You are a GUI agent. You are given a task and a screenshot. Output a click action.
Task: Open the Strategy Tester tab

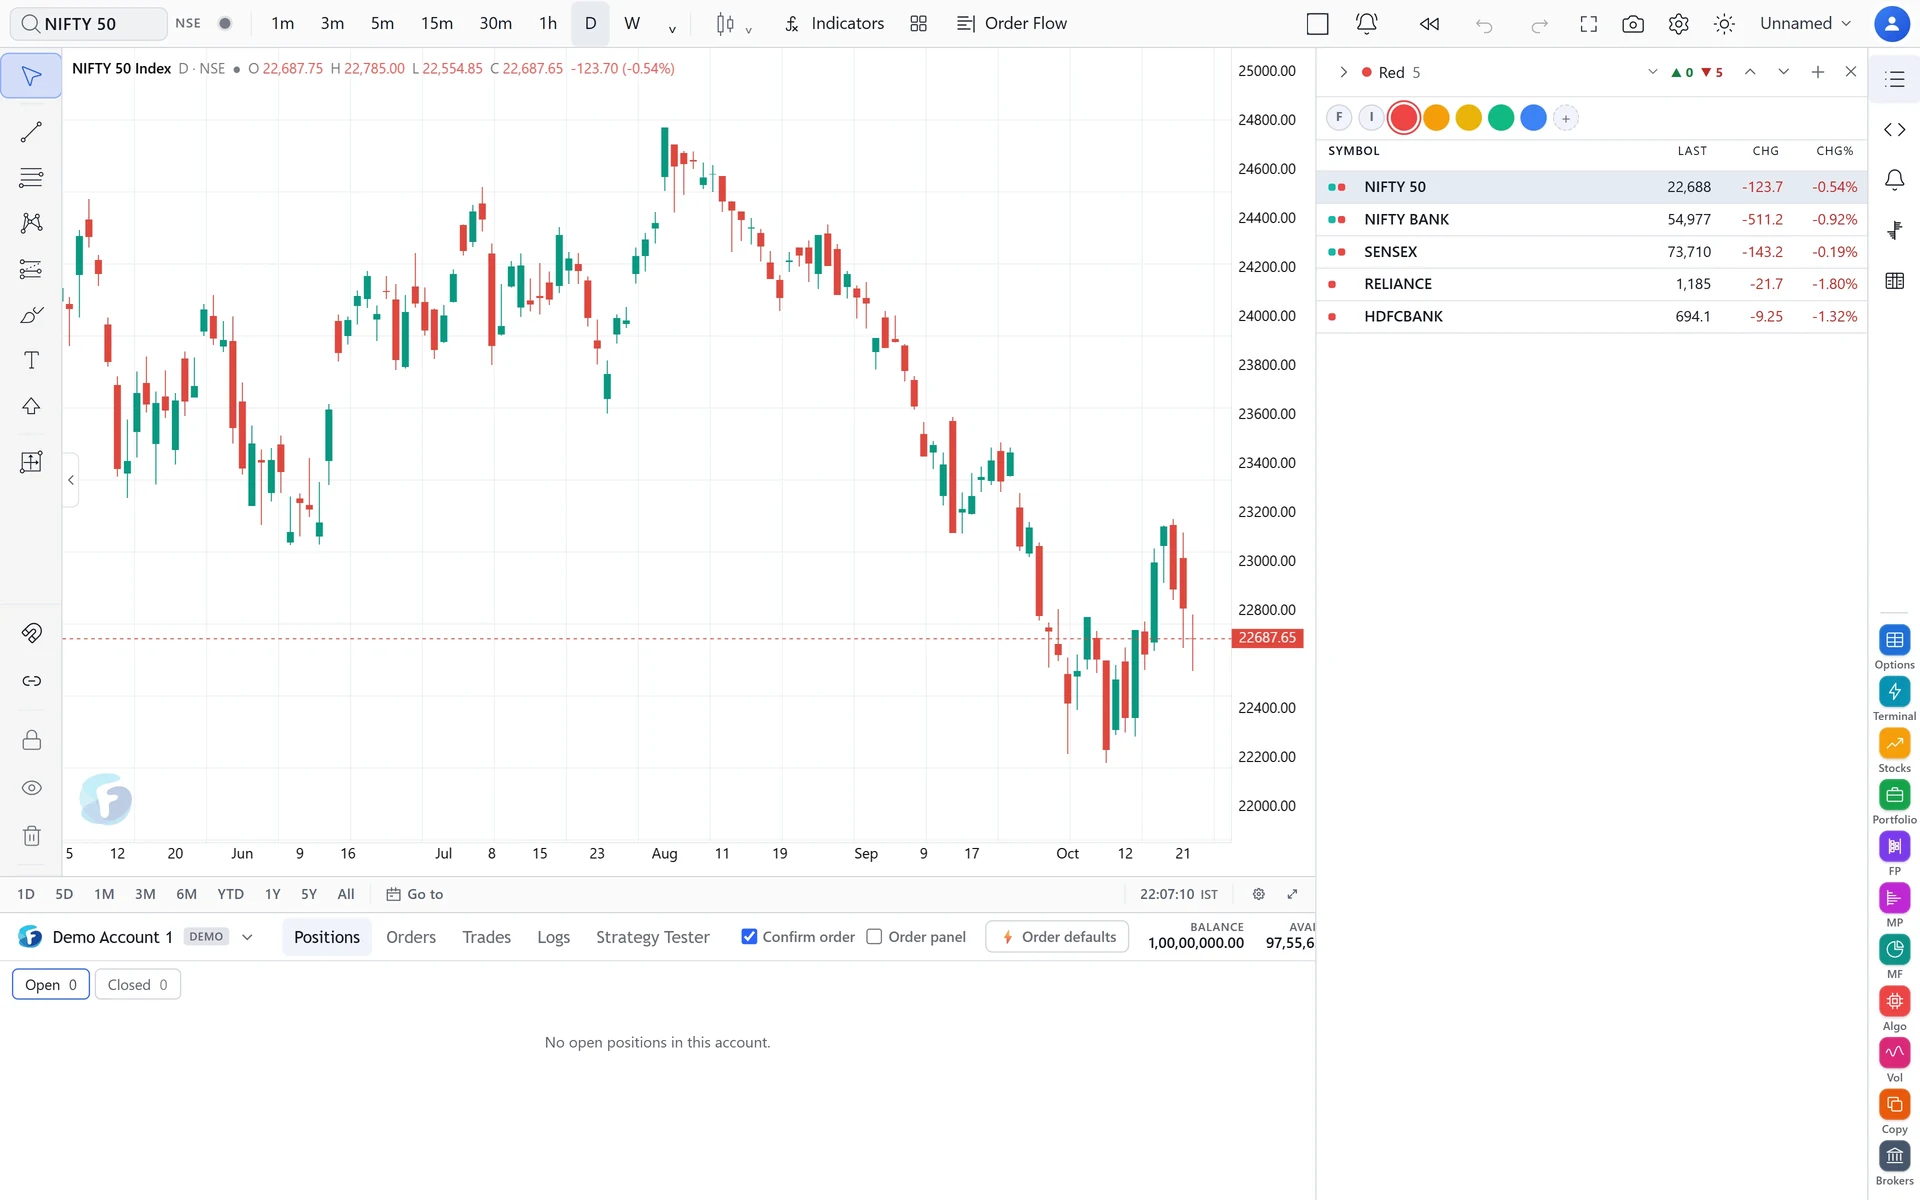click(x=653, y=937)
